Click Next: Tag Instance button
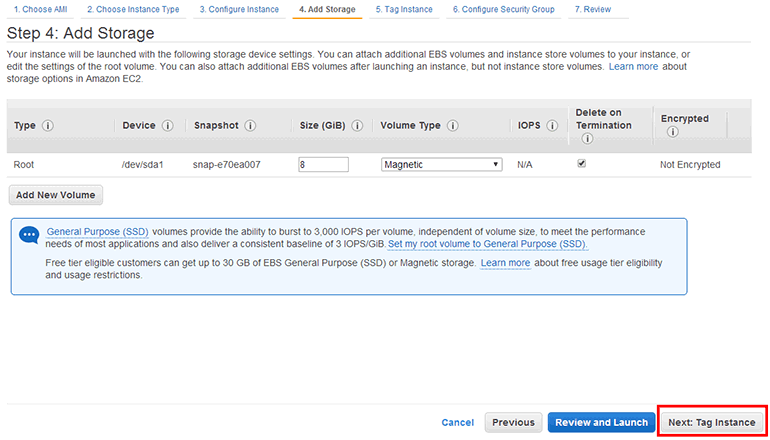 (x=711, y=422)
